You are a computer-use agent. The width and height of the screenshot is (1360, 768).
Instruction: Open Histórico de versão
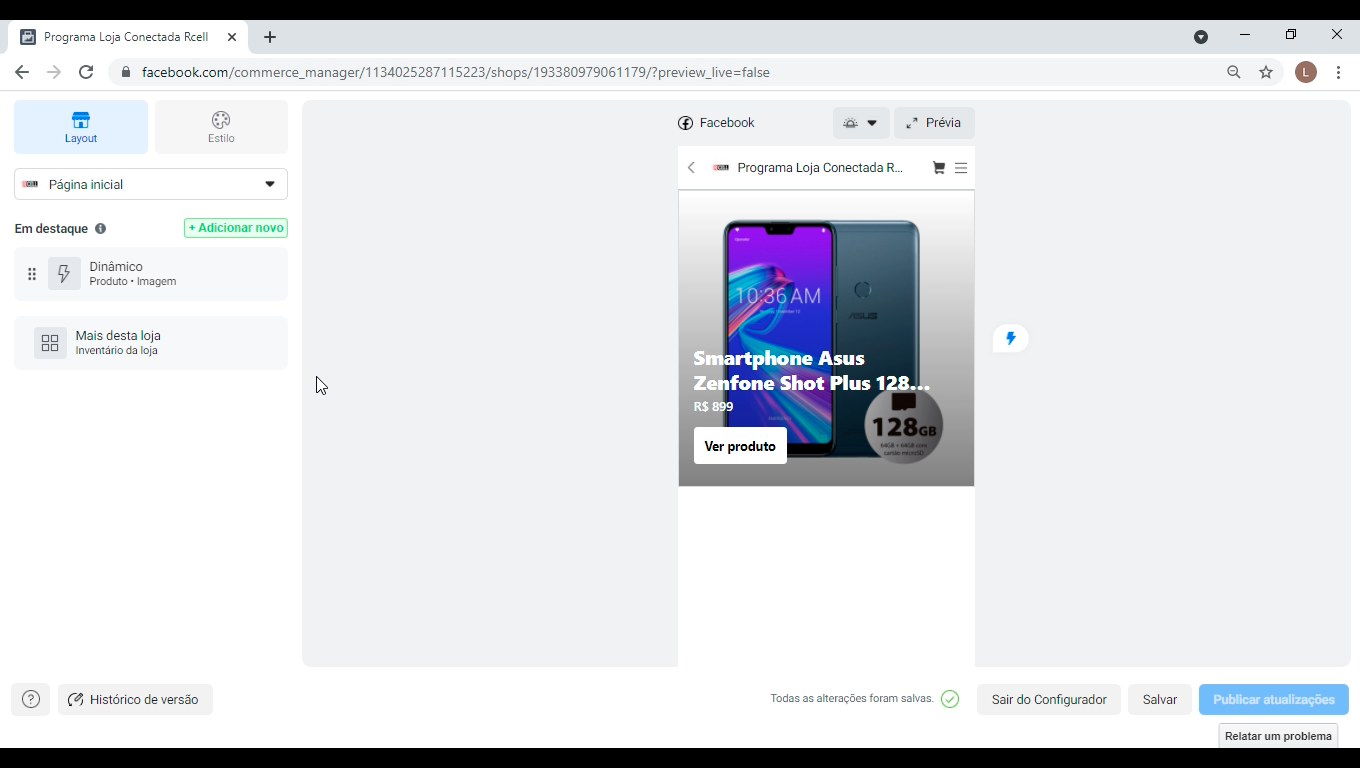135,700
